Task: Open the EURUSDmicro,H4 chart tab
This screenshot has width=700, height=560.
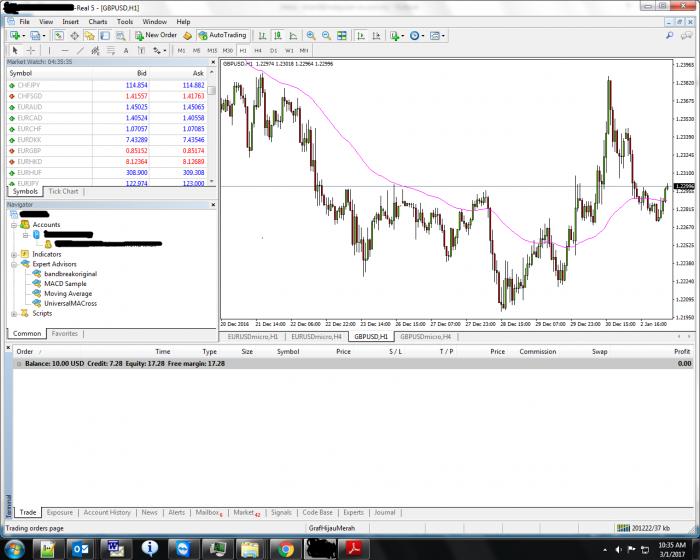Action: (x=316, y=337)
